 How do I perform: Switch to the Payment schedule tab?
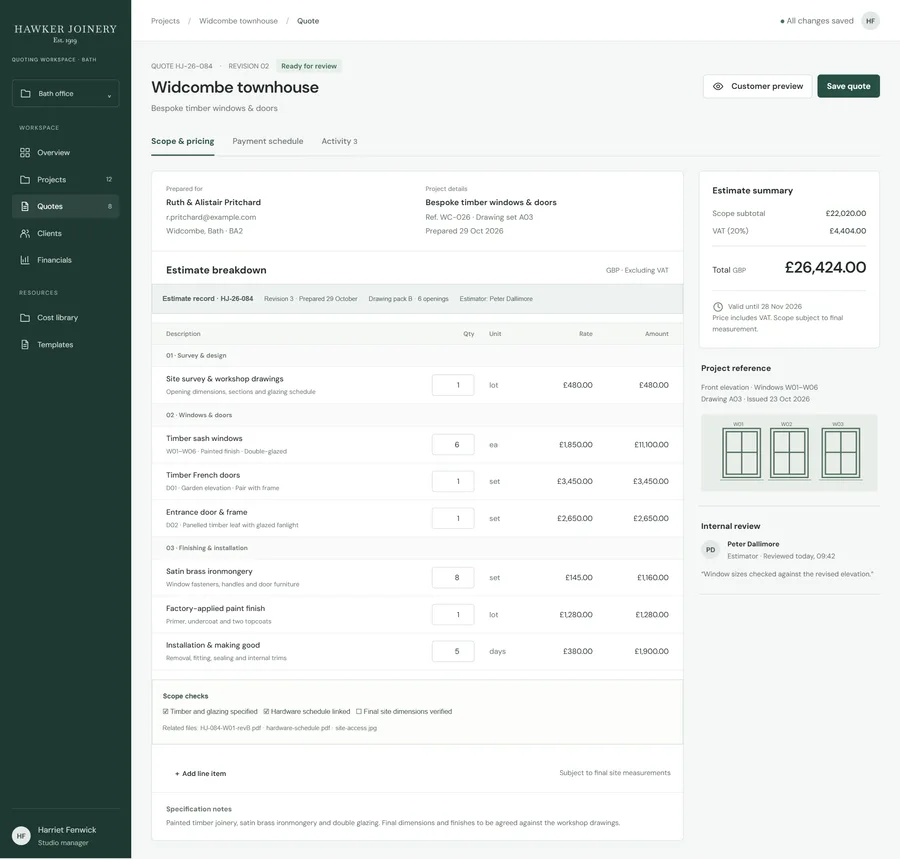[267, 141]
